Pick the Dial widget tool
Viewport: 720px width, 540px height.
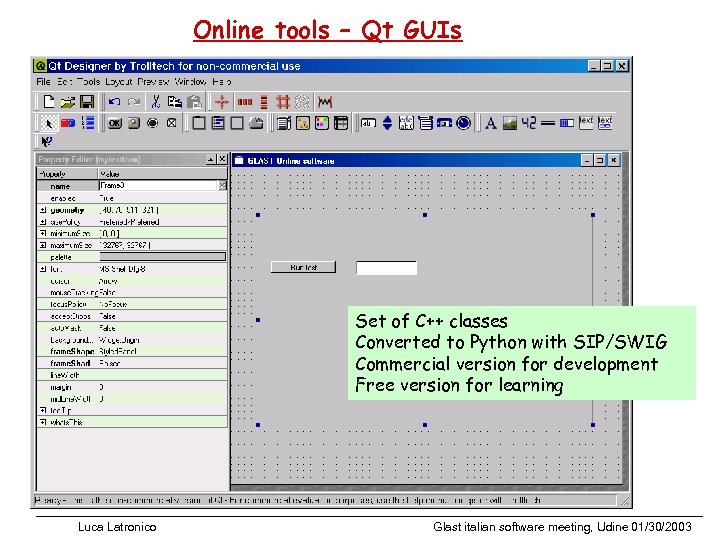[464, 123]
